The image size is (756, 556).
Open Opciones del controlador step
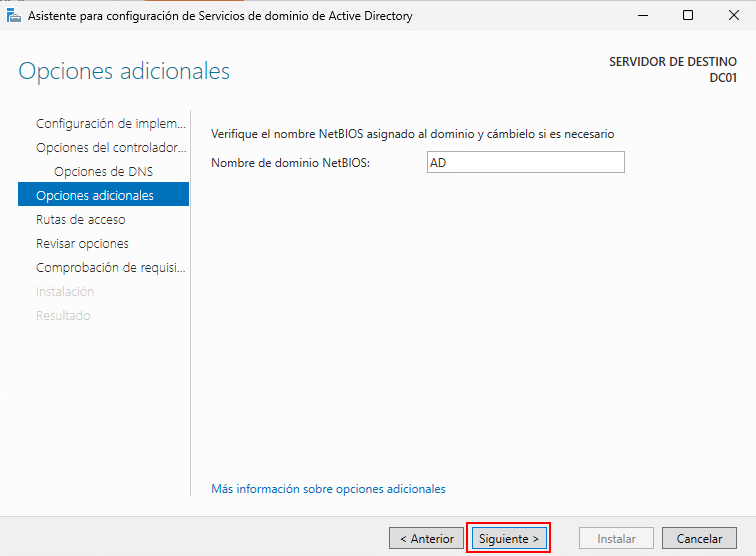tap(111, 148)
